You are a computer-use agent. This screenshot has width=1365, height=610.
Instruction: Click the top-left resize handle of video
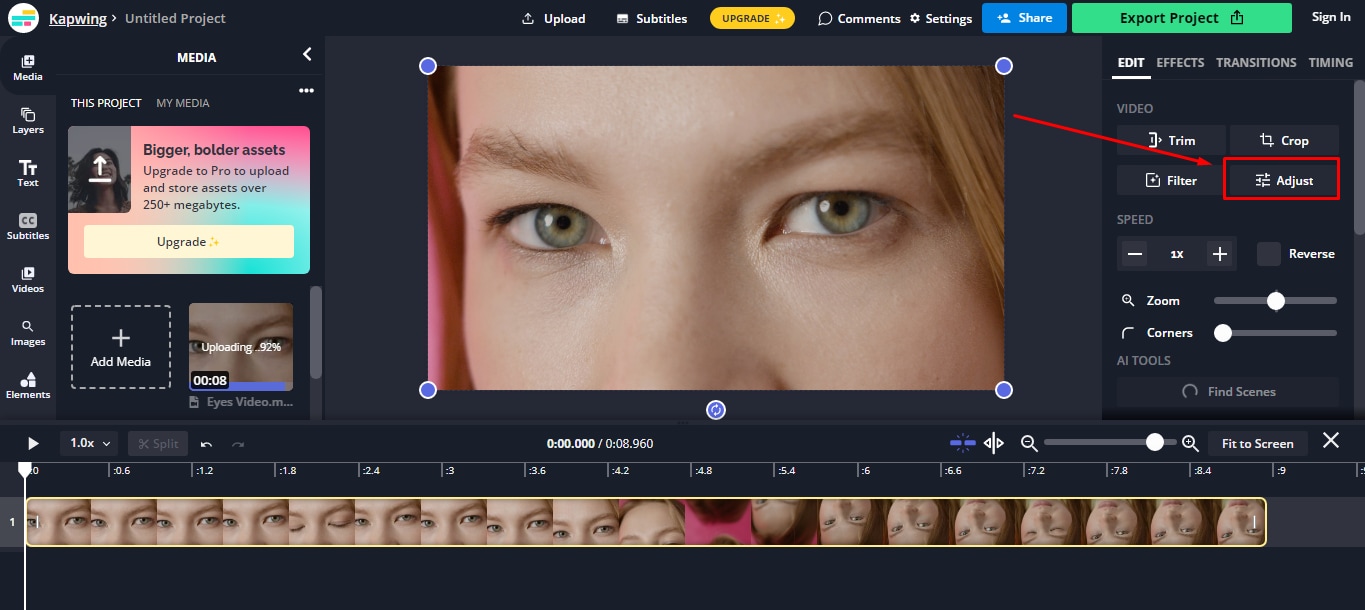428,66
